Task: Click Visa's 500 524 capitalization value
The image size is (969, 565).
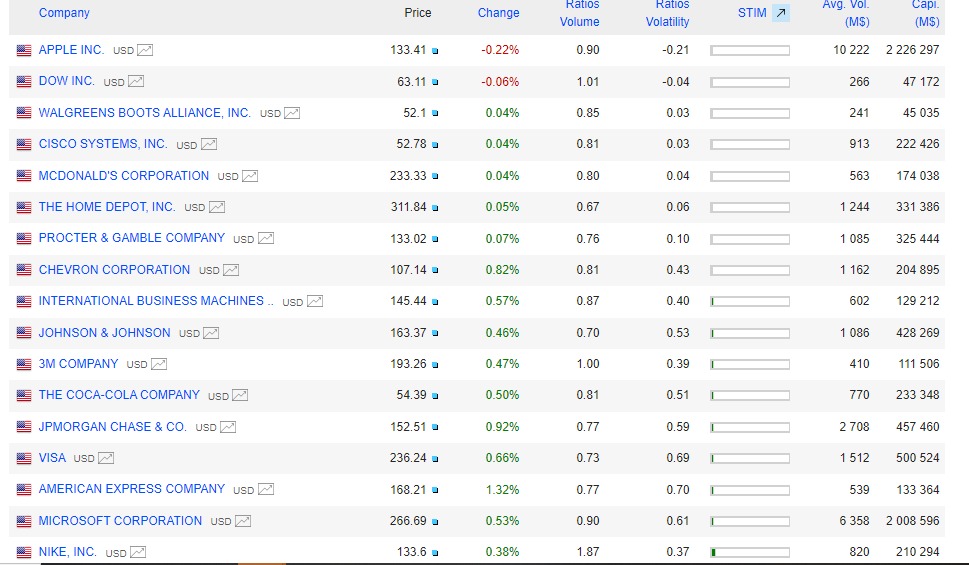Action: tap(918, 458)
